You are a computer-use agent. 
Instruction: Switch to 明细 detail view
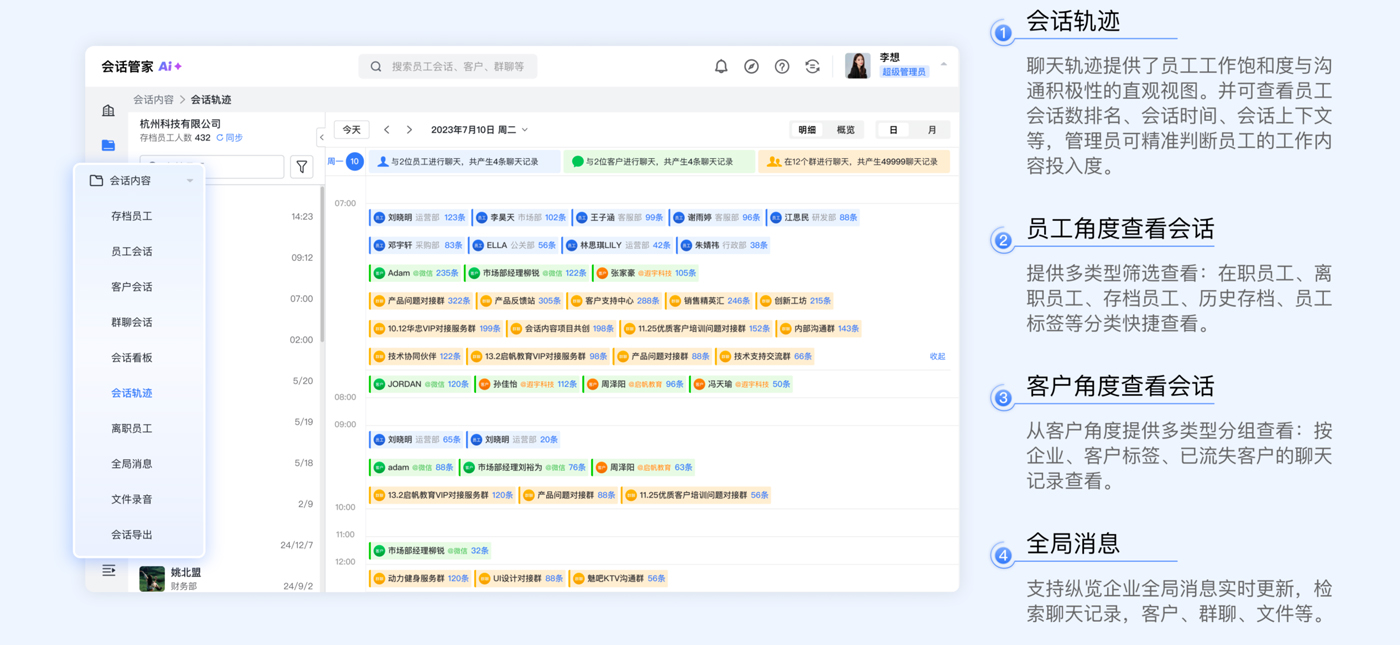807,130
